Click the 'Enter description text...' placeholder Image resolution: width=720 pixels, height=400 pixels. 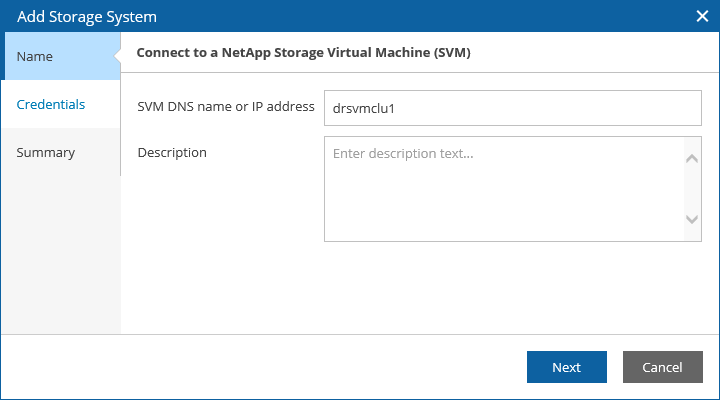coord(402,154)
